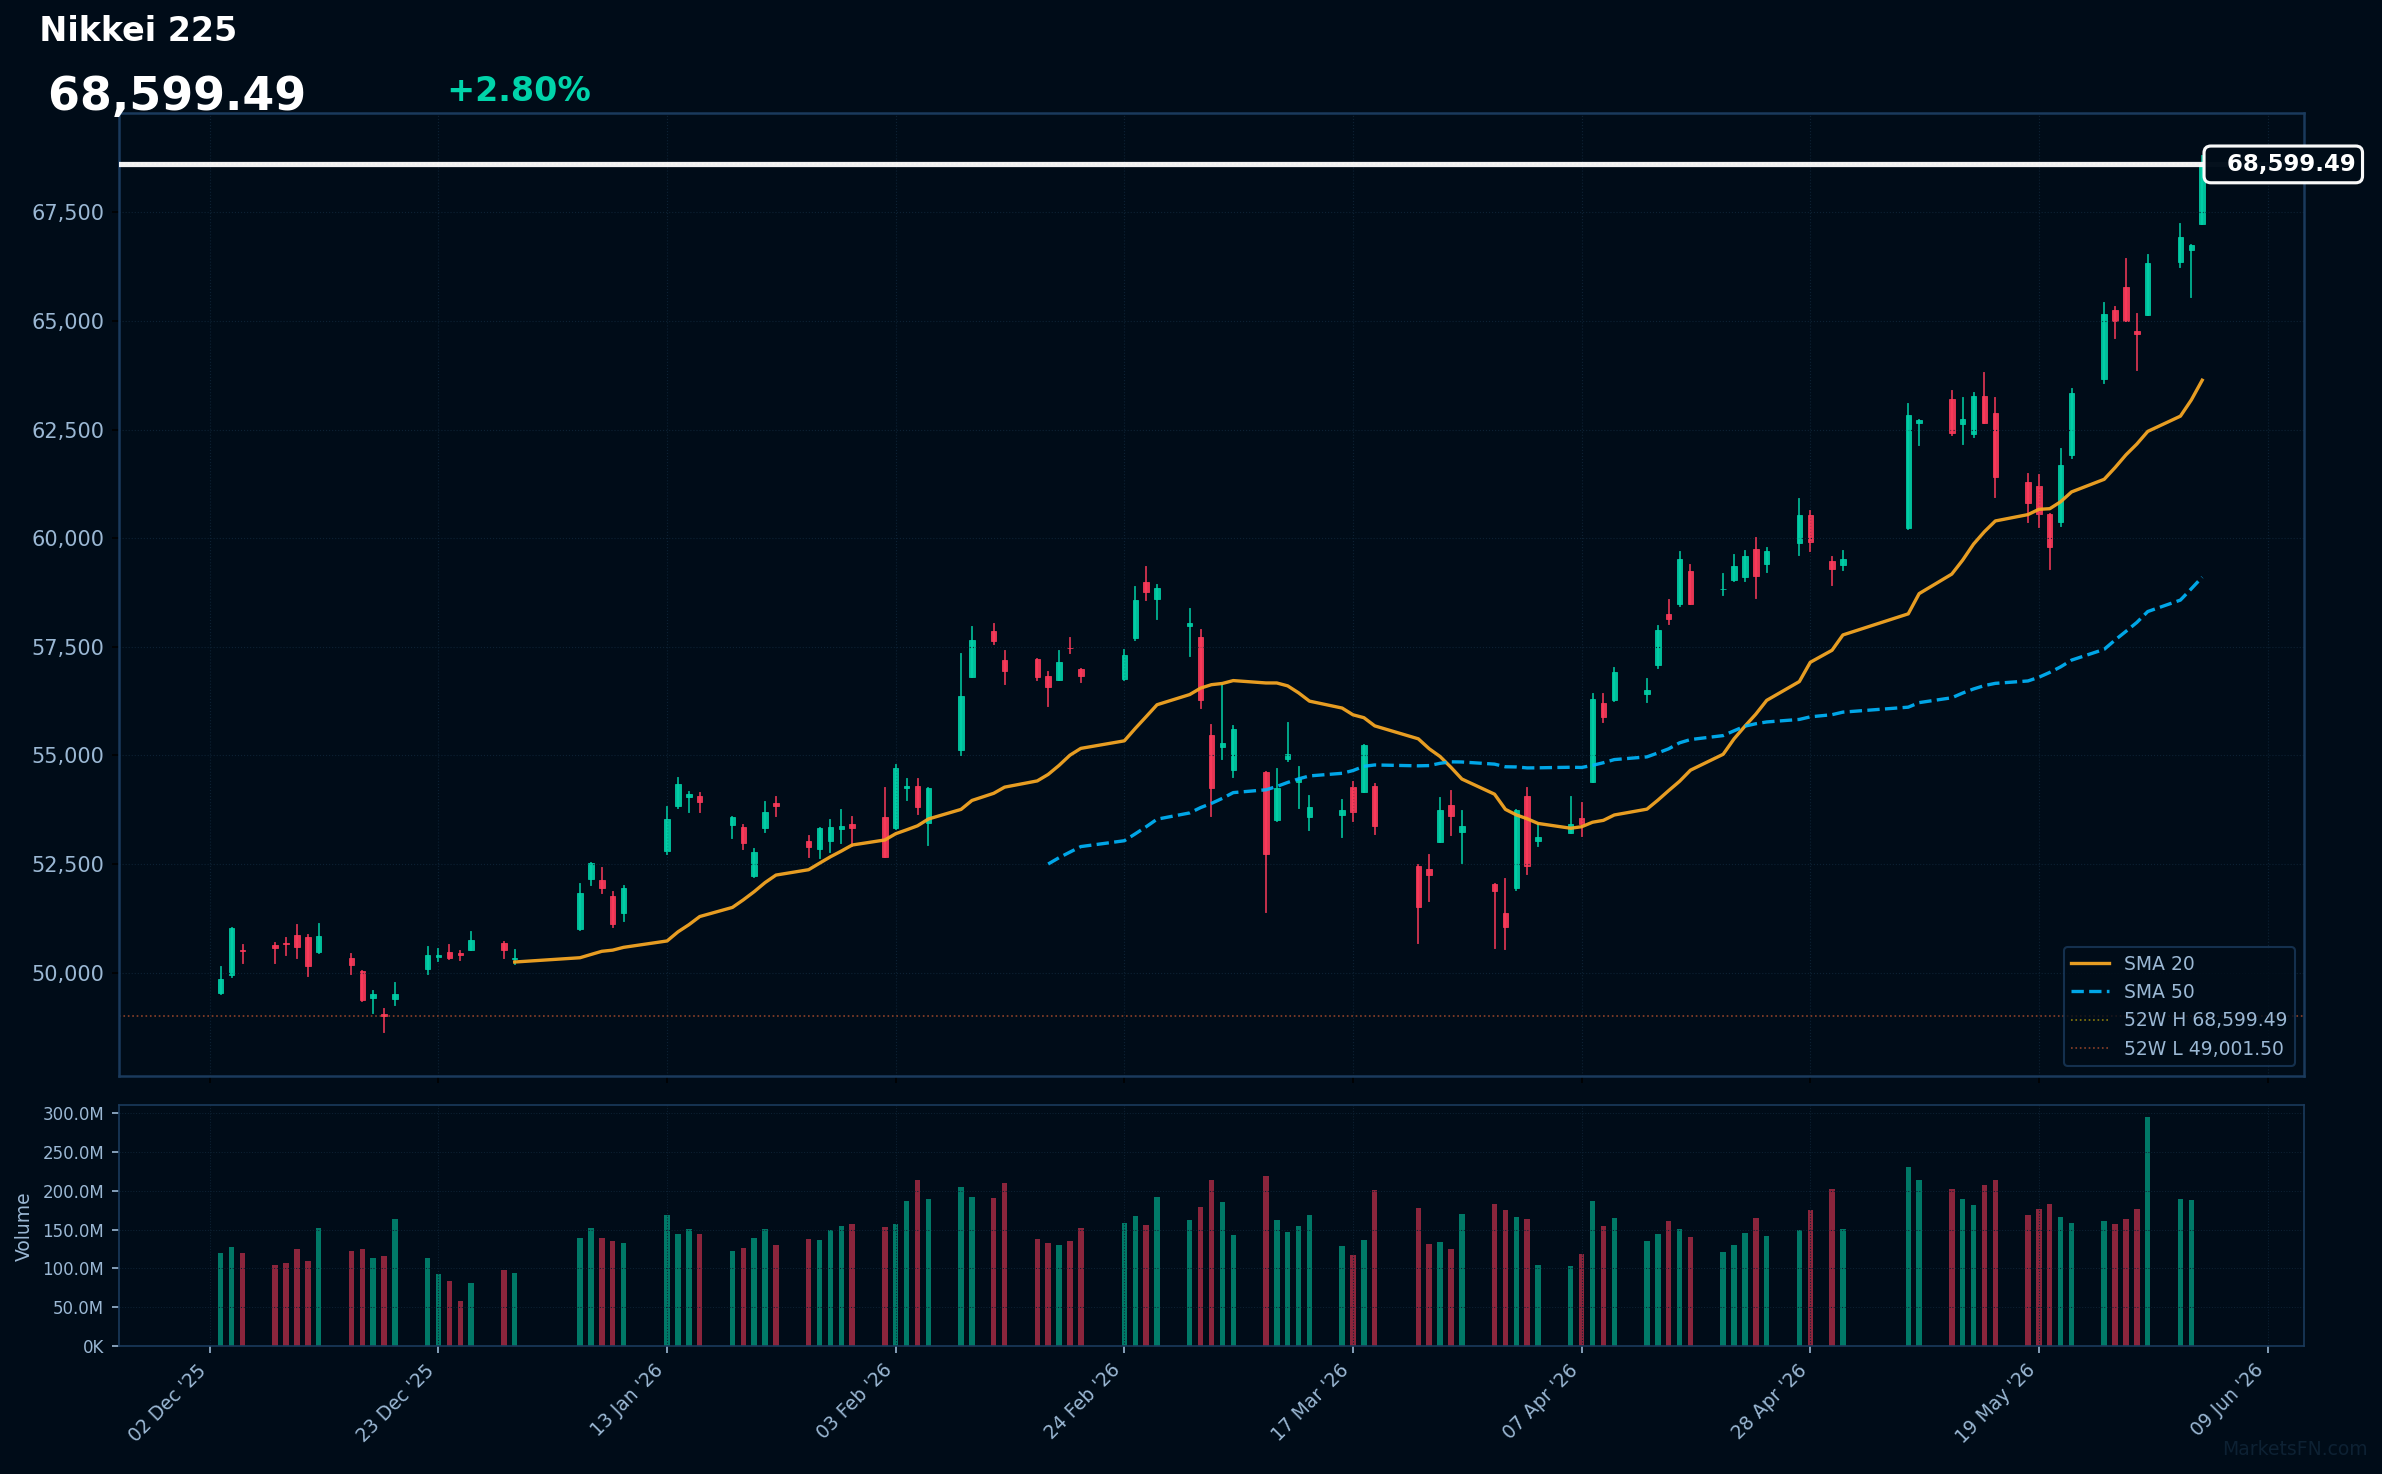This screenshot has width=2382, height=1474.
Task: Click the 57,500 y-axis label
Action: click(68, 647)
